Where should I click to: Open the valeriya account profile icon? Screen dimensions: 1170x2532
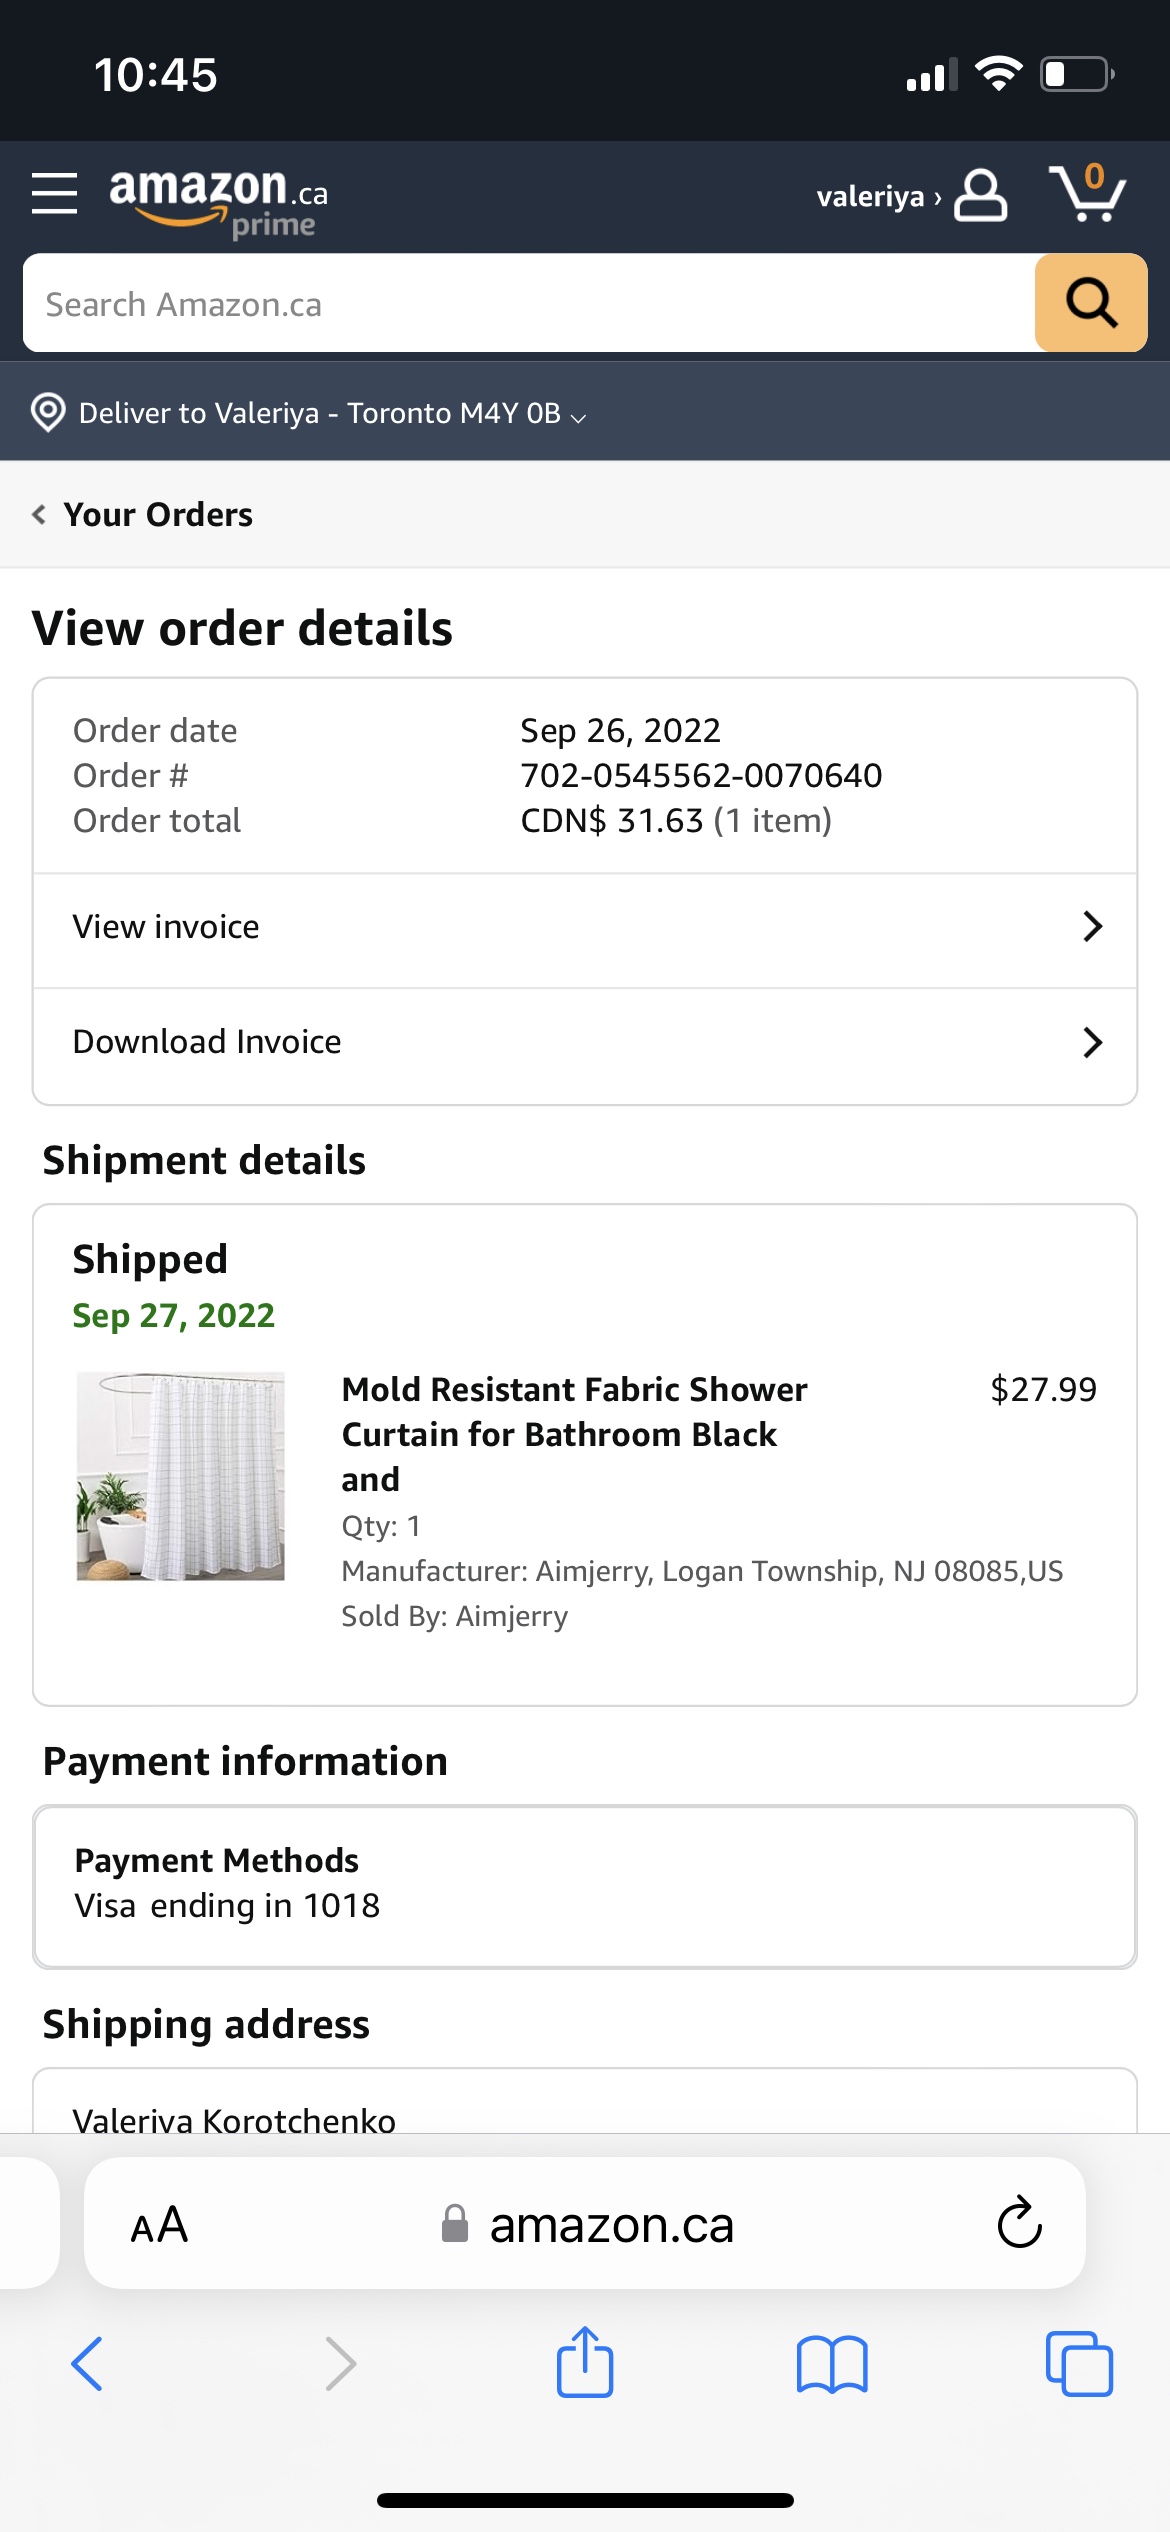click(x=979, y=195)
